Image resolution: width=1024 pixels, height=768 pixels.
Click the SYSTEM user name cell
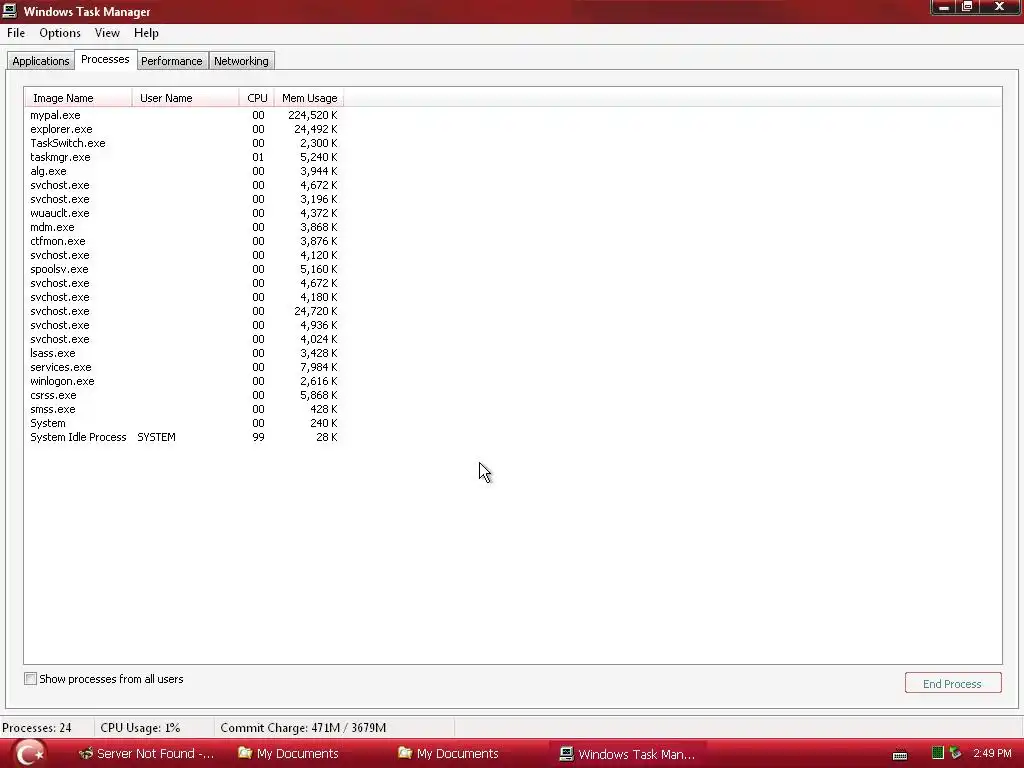[x=156, y=438]
